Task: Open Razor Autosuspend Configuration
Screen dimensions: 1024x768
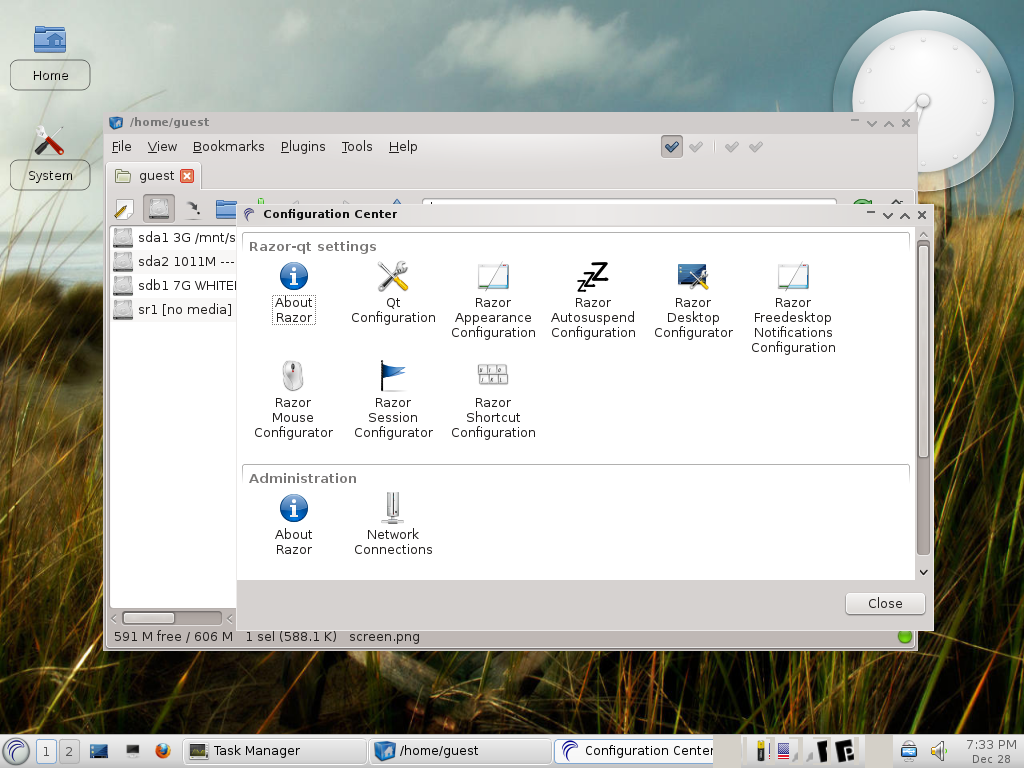Action: pos(593,300)
